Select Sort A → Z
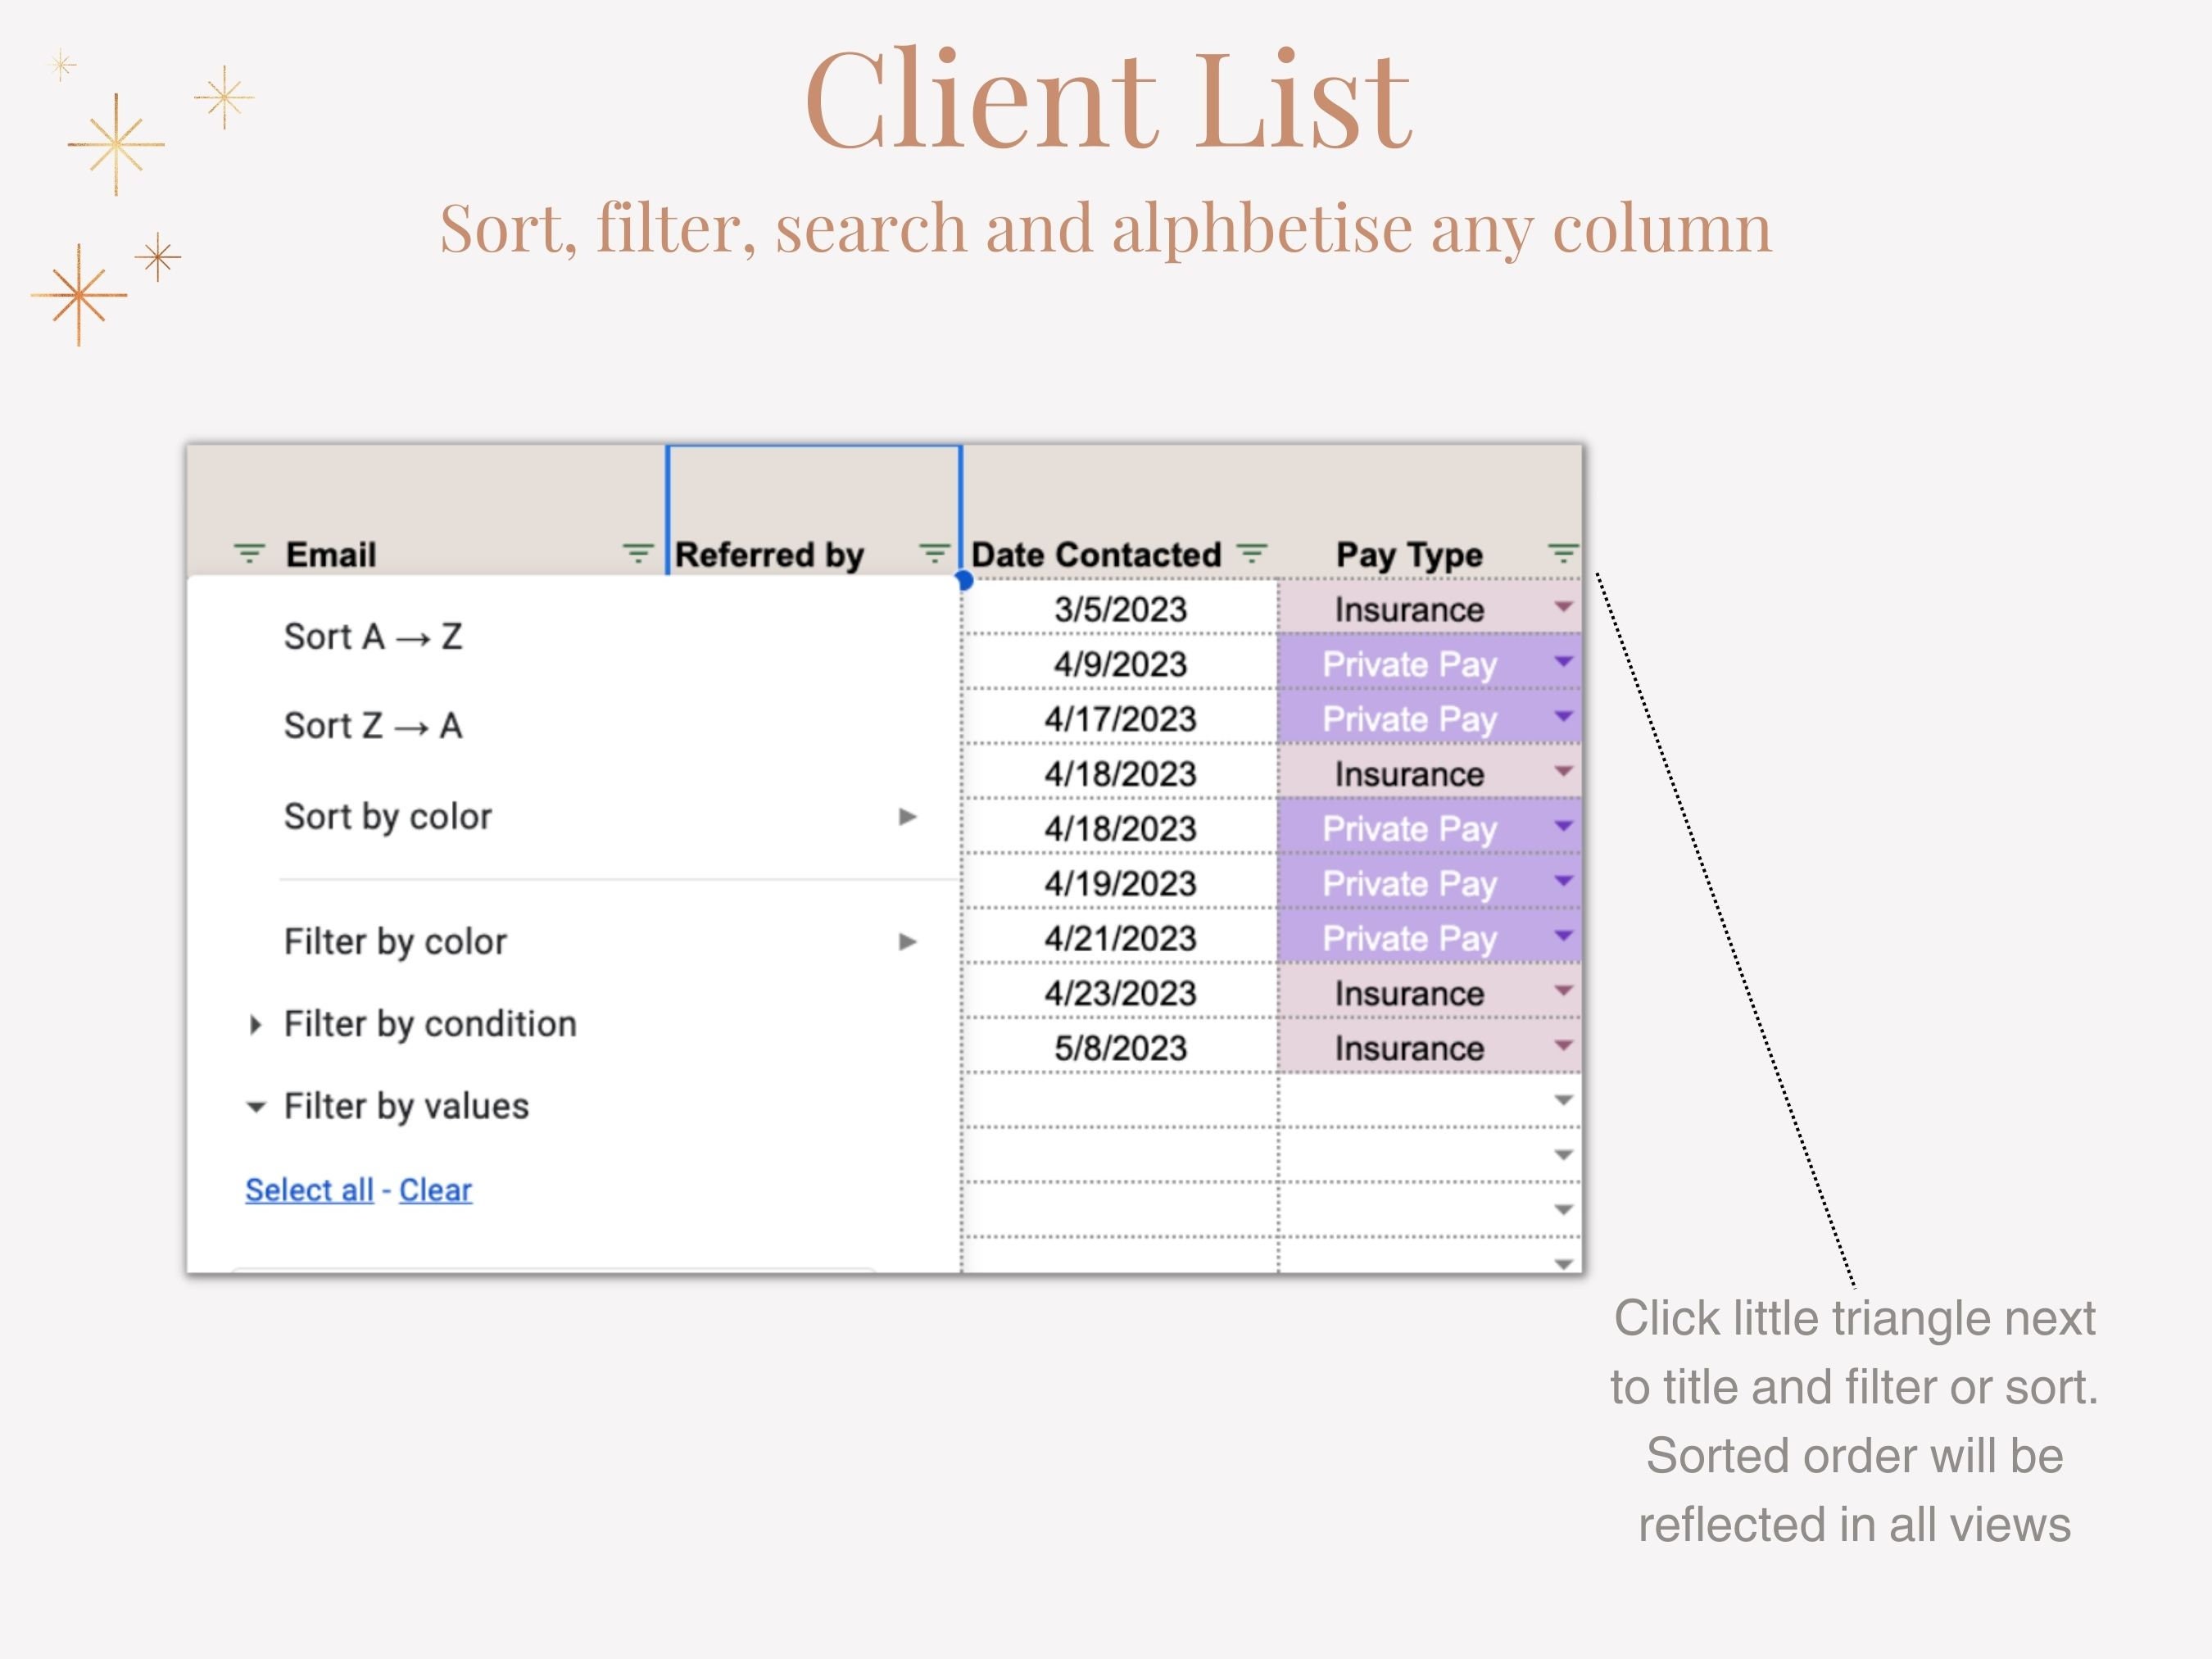Image resolution: width=2212 pixels, height=1659 pixels. pyautogui.click(x=373, y=635)
